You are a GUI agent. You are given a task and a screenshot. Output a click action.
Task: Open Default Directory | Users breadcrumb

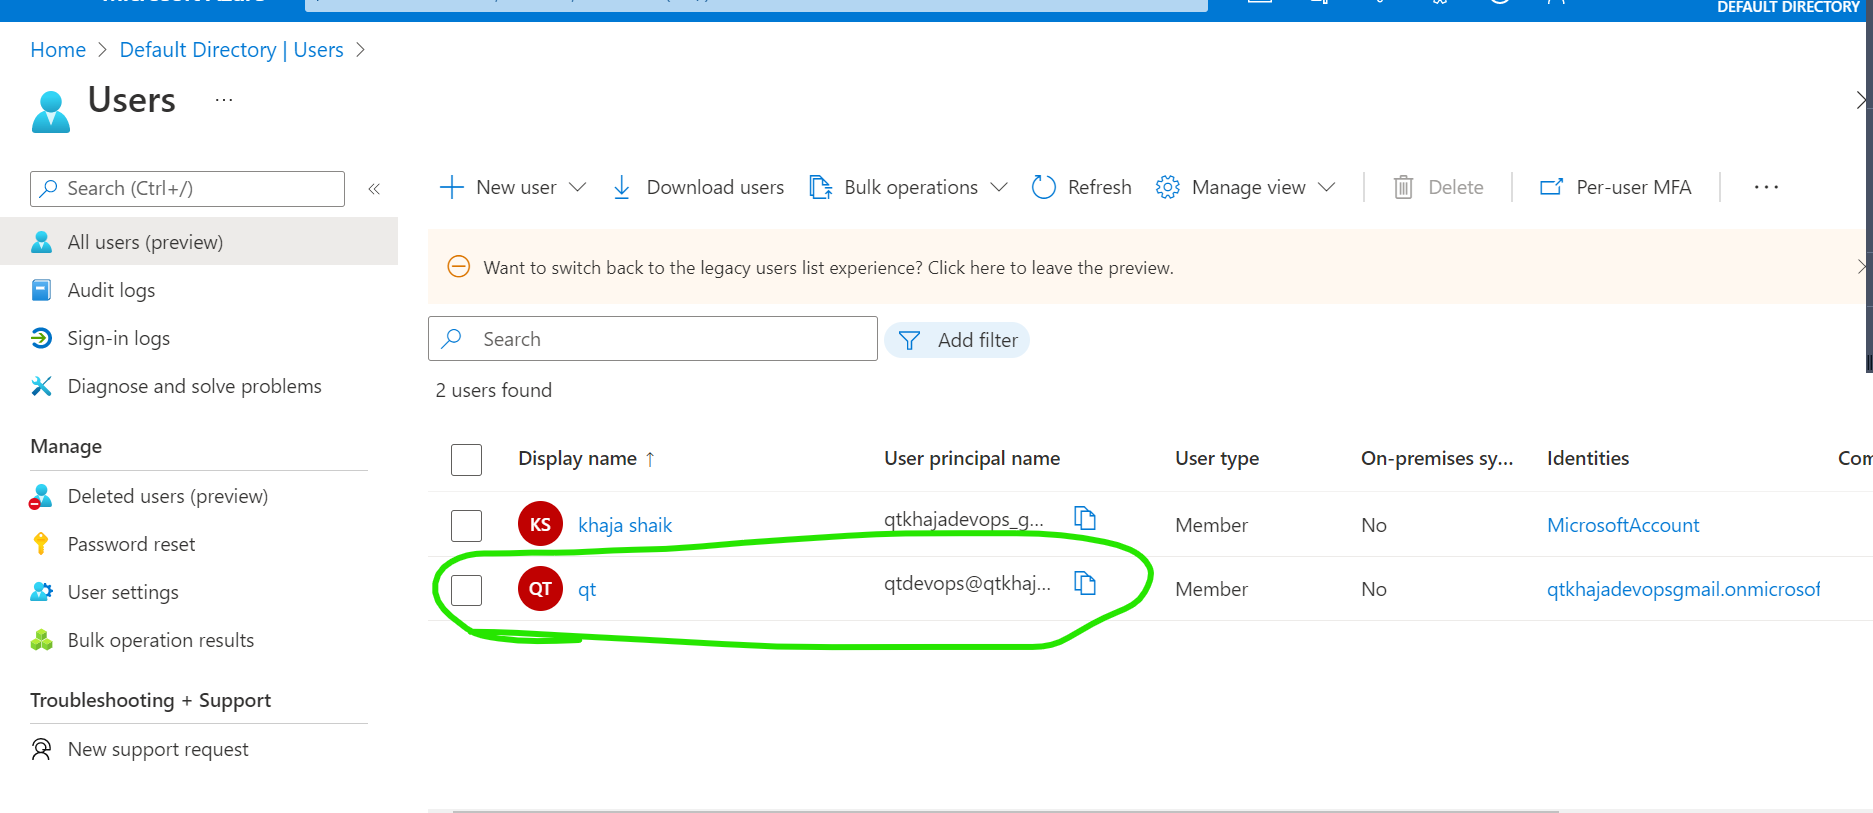tap(231, 50)
